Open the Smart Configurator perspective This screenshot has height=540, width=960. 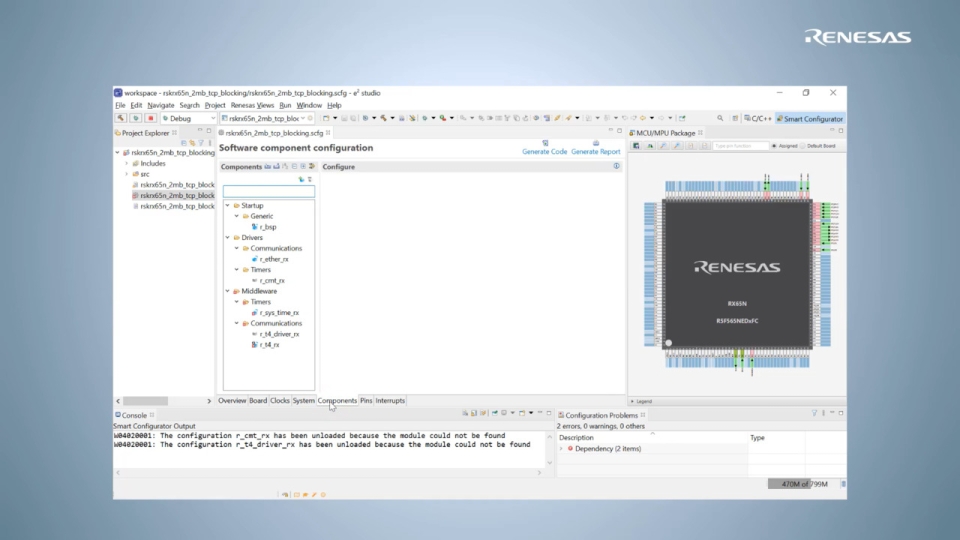(809, 119)
